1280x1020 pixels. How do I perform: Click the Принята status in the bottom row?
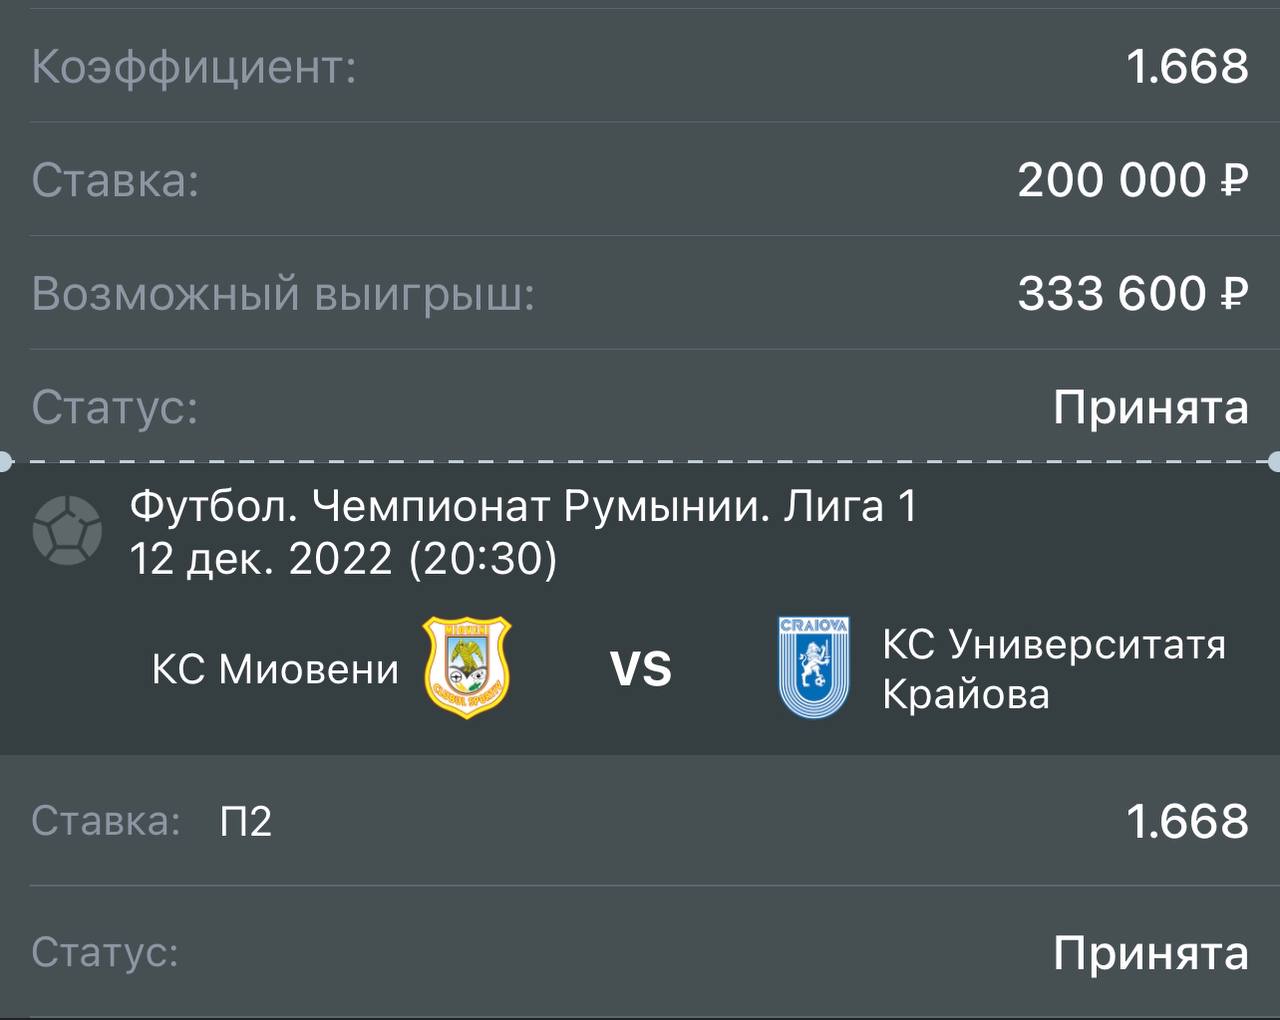(1151, 953)
